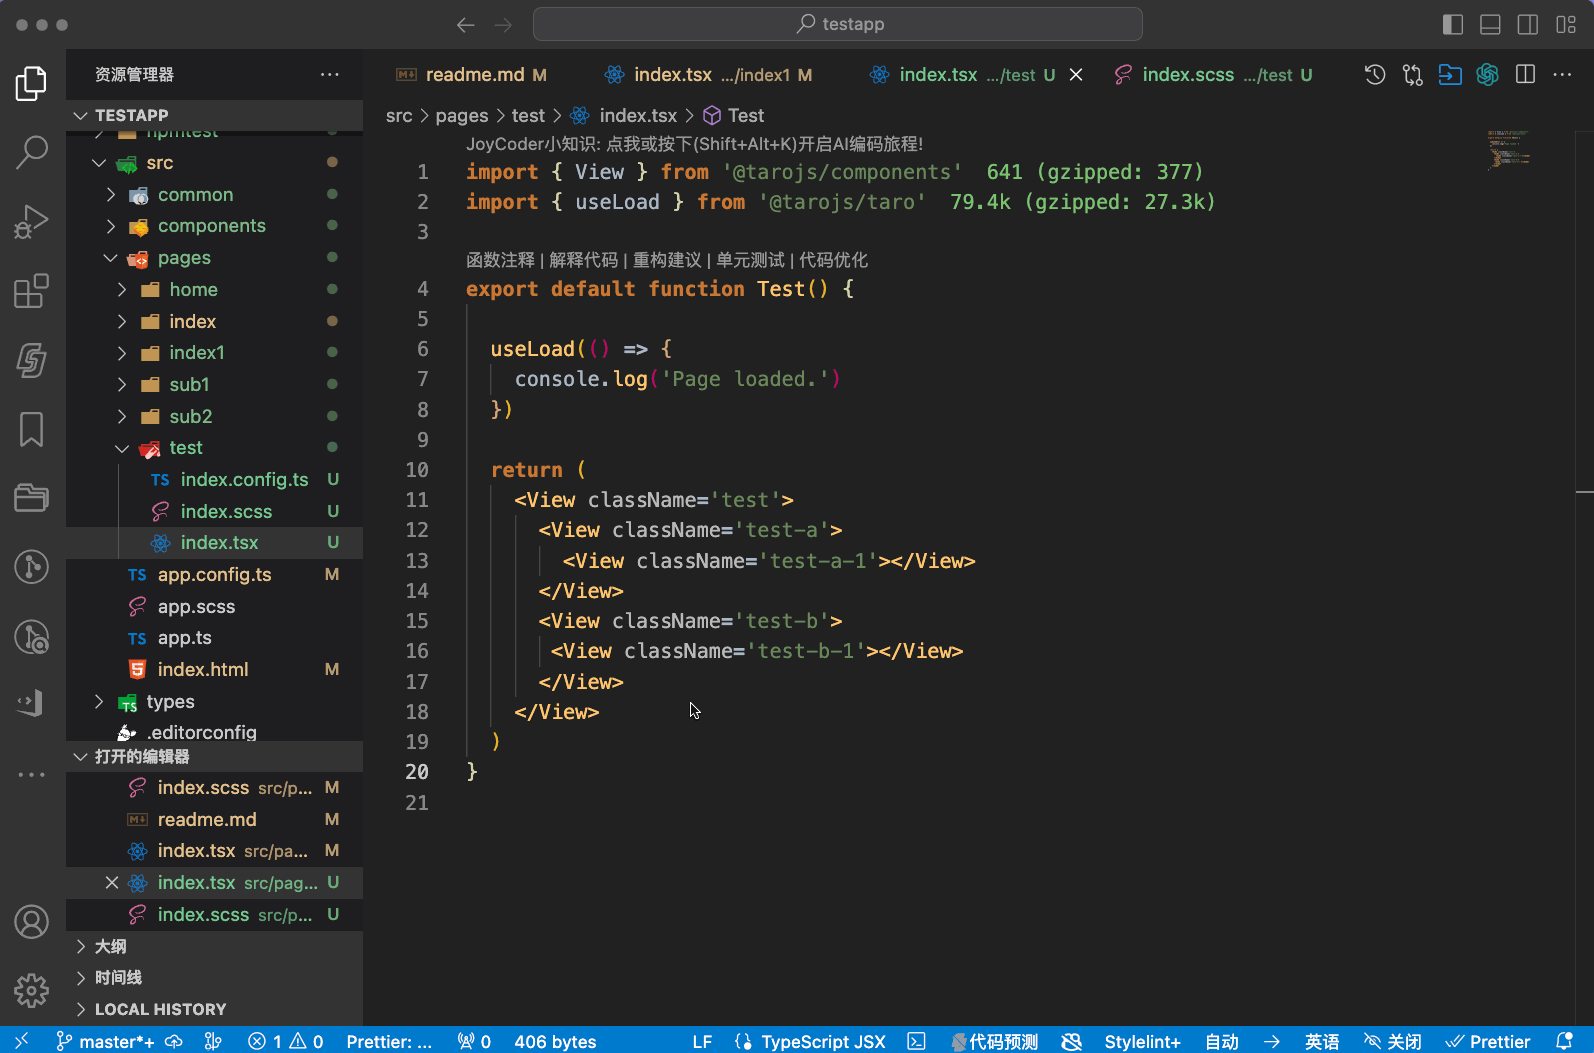Change LF end of line sequence
The image size is (1594, 1053).
pos(702,1041)
